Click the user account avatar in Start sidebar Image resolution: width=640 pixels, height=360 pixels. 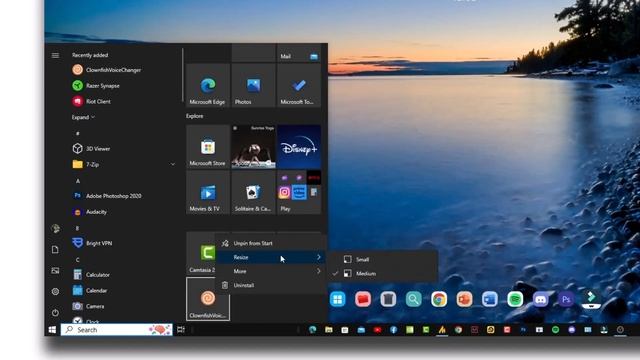[56, 229]
